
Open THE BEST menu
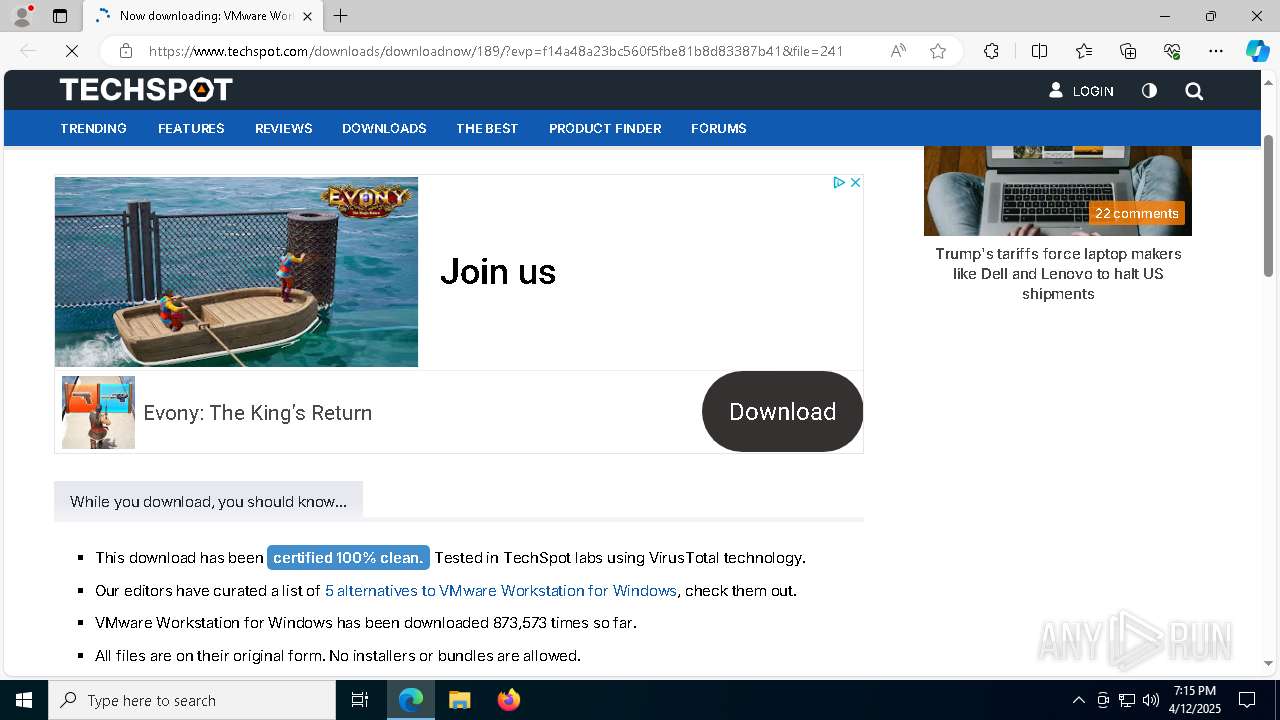pyautogui.click(x=487, y=128)
